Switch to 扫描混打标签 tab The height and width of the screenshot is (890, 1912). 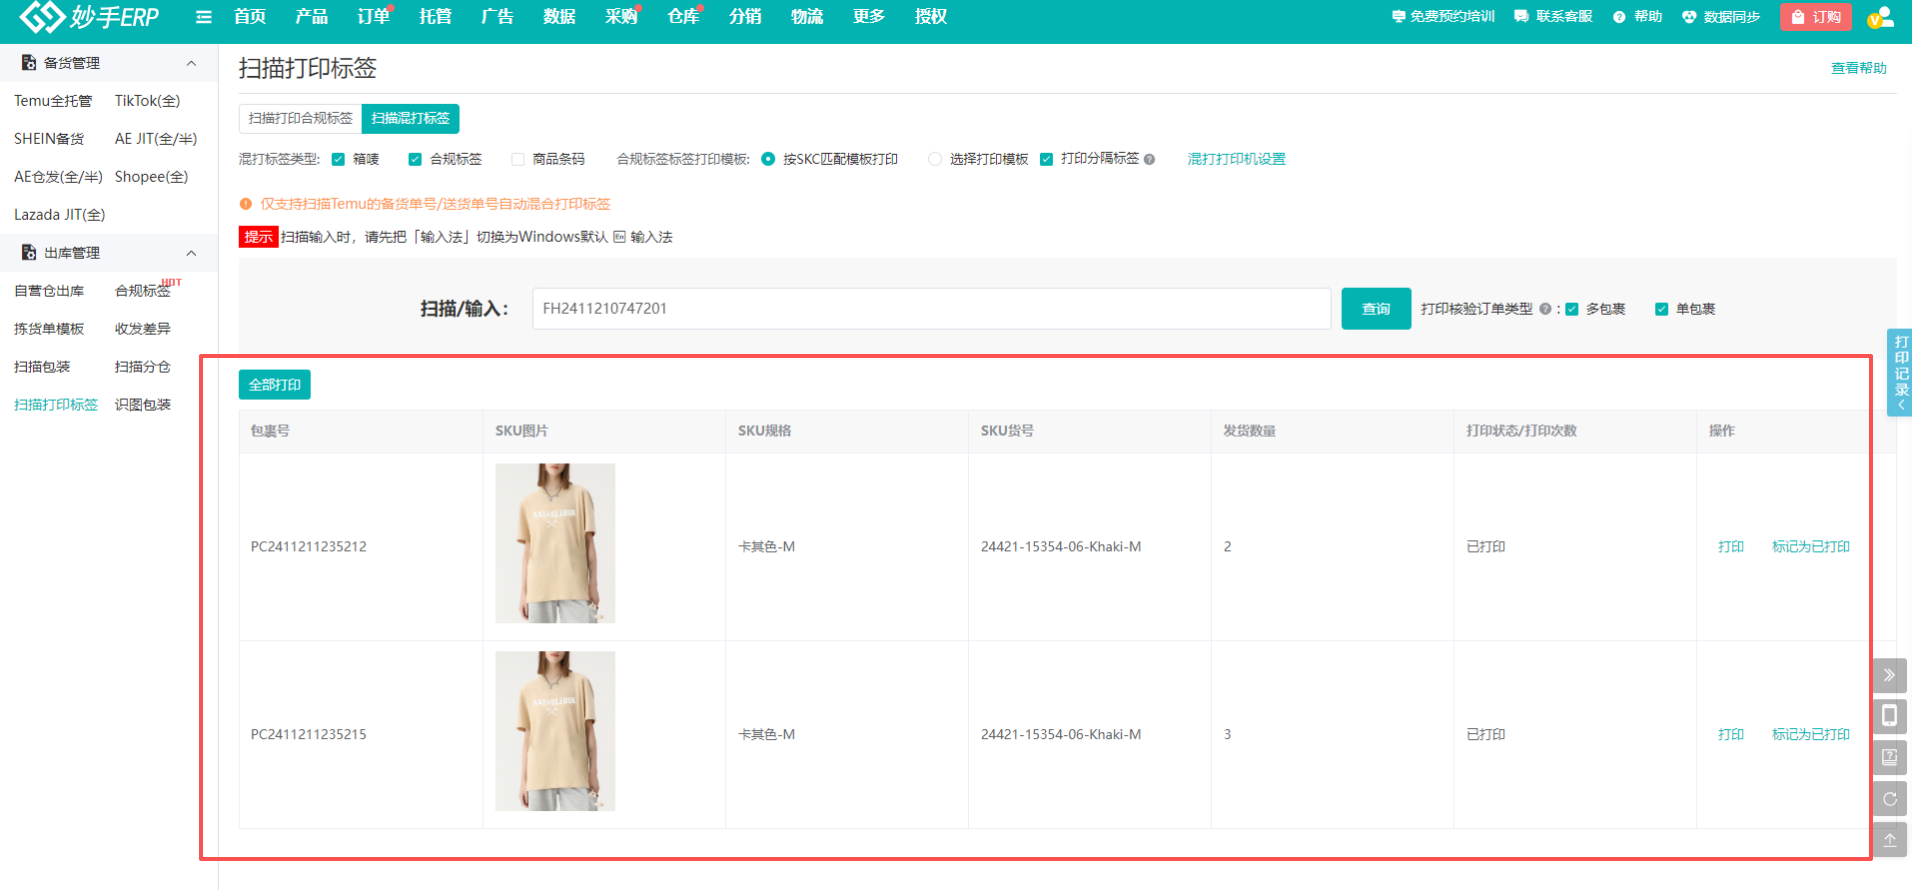coord(410,118)
